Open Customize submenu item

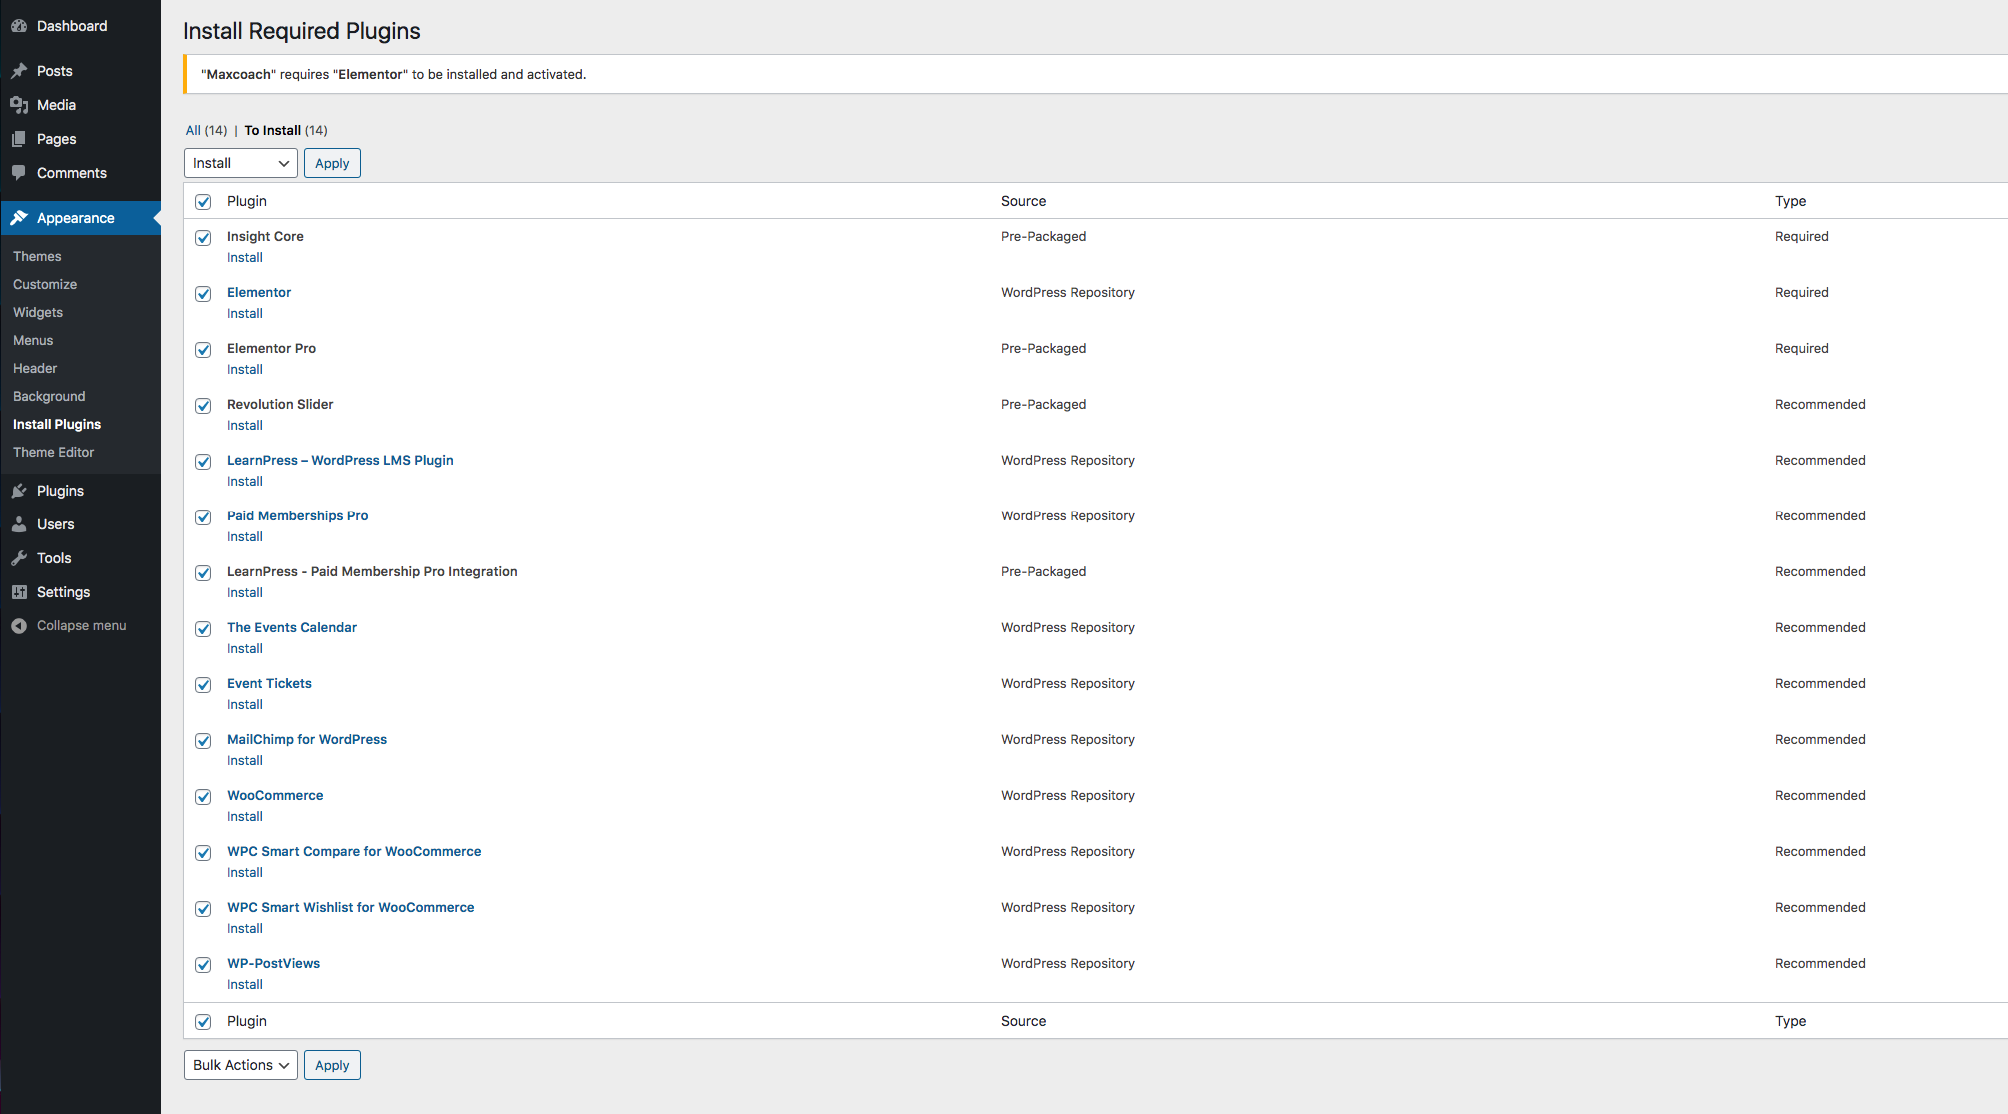(45, 284)
